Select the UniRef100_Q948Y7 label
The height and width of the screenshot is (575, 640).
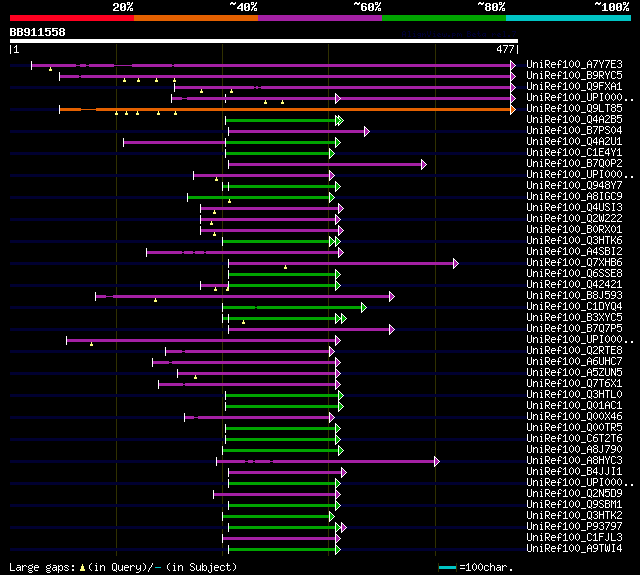pos(574,186)
